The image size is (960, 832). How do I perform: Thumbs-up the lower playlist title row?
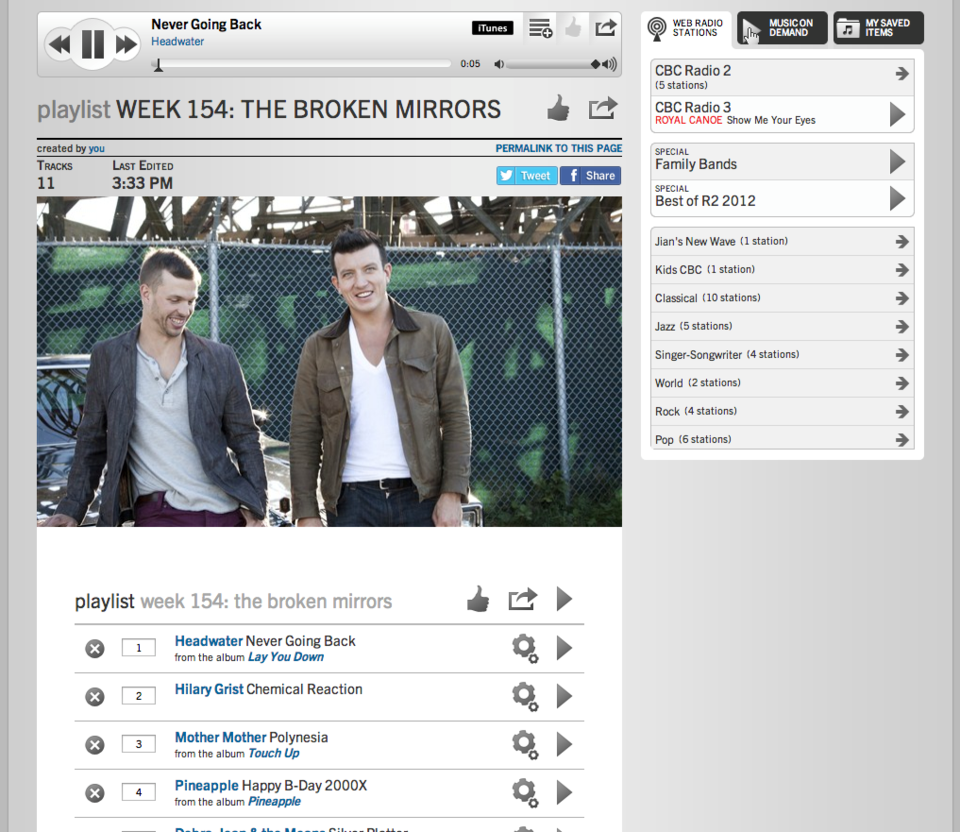pyautogui.click(x=478, y=599)
